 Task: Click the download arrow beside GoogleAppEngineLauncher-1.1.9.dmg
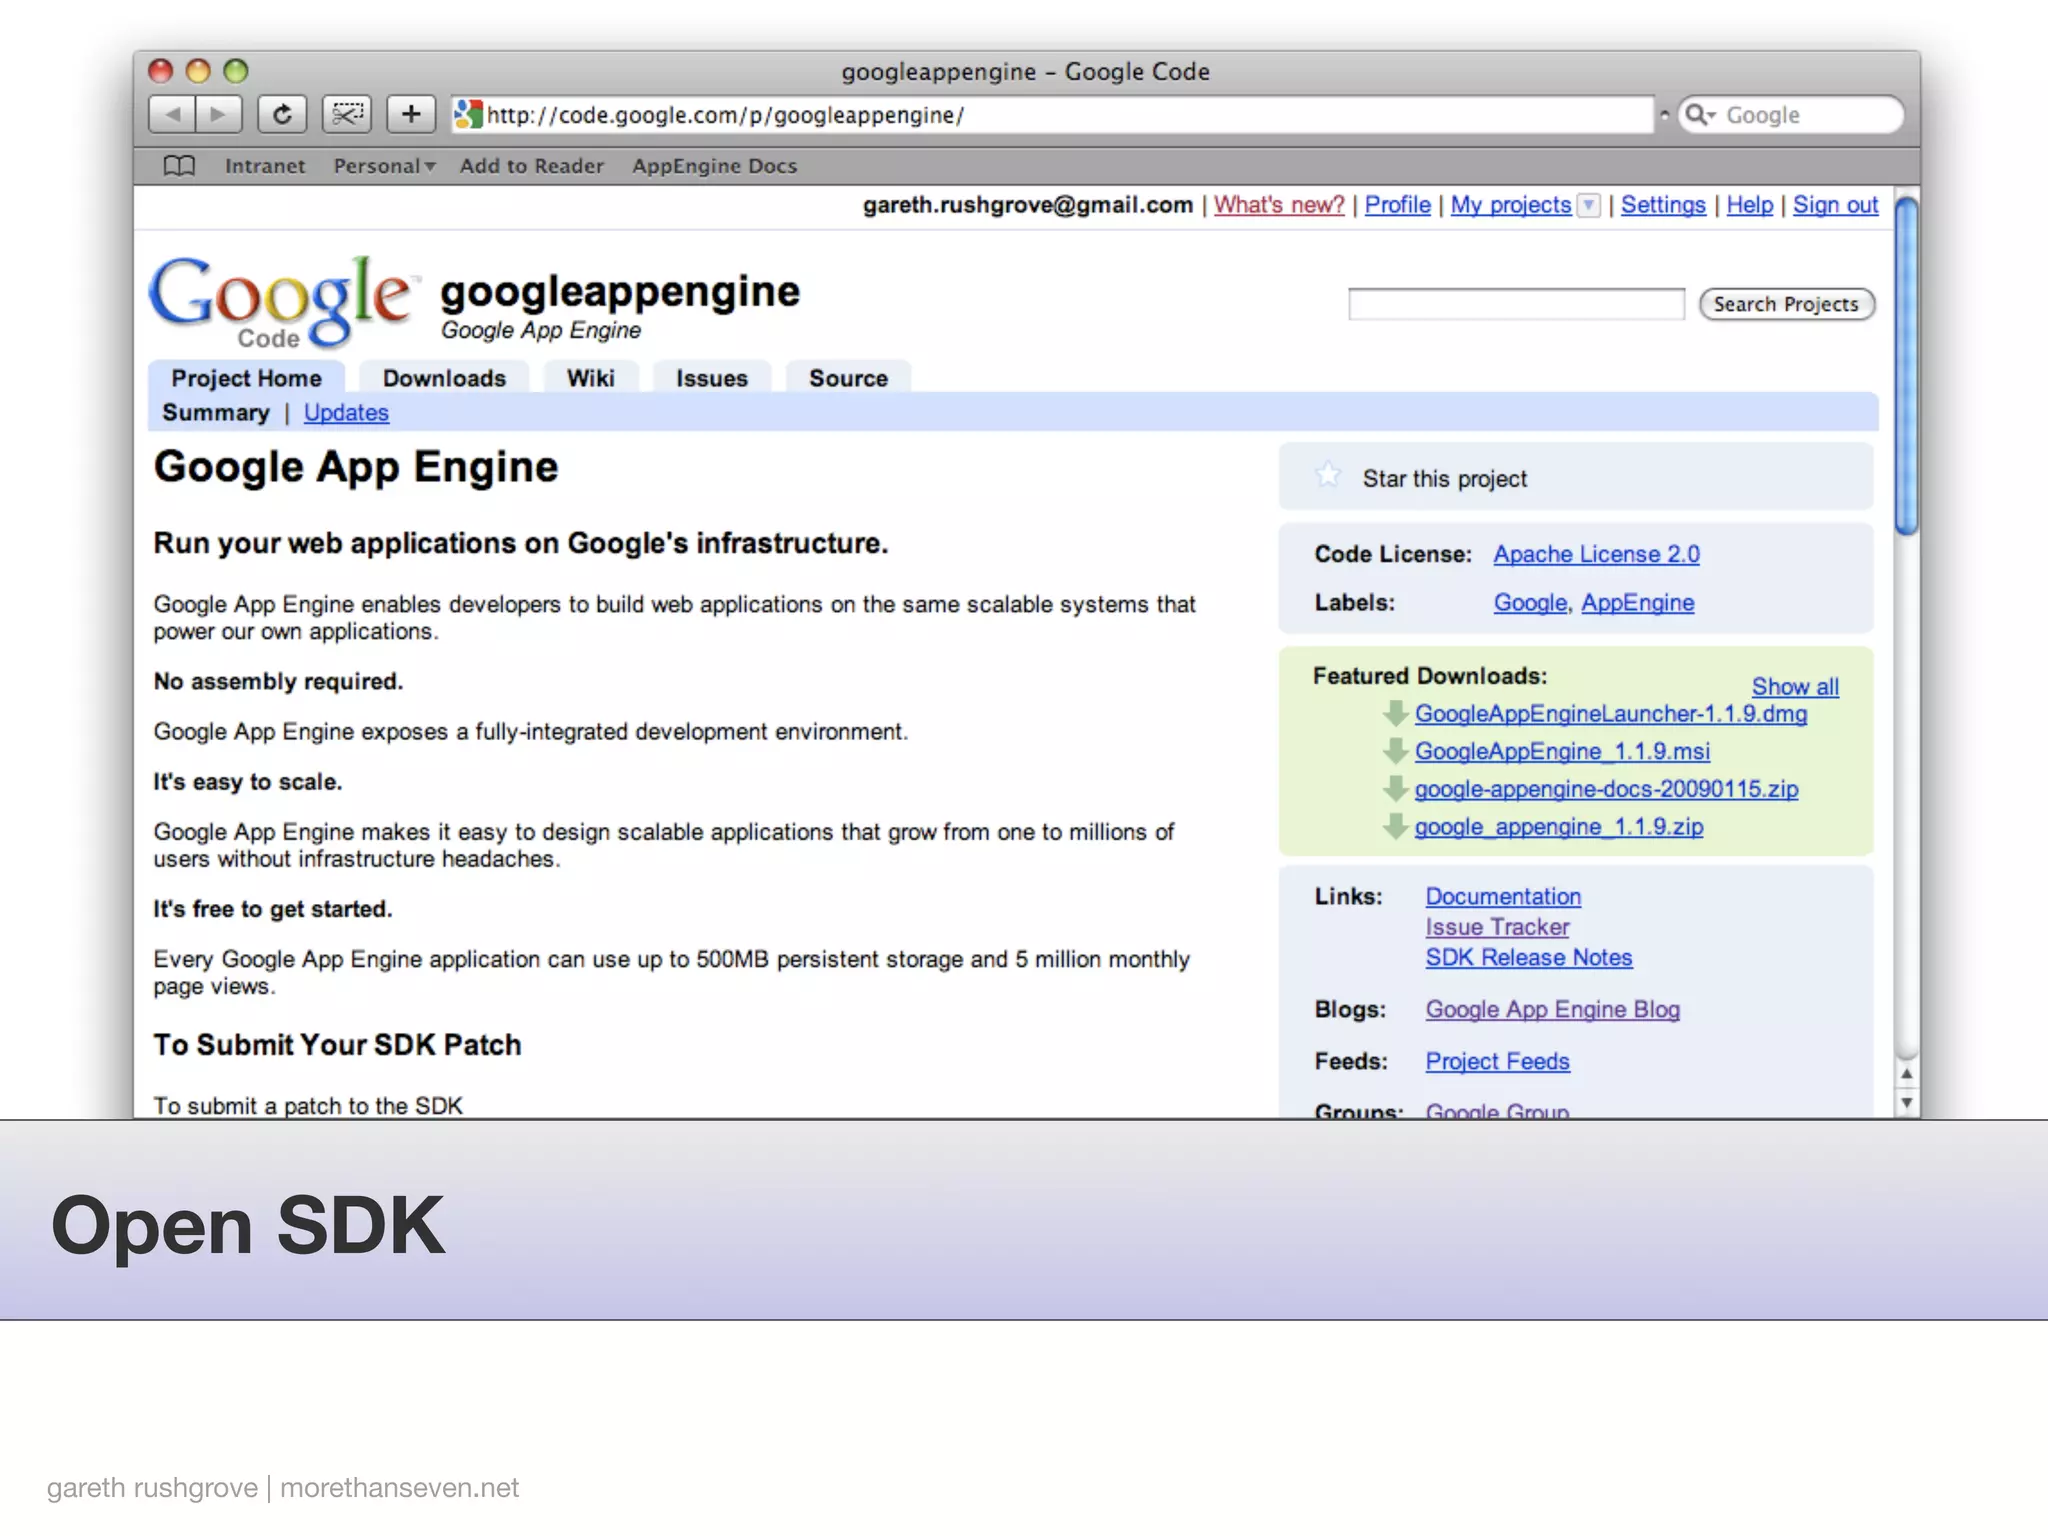pyautogui.click(x=1395, y=713)
